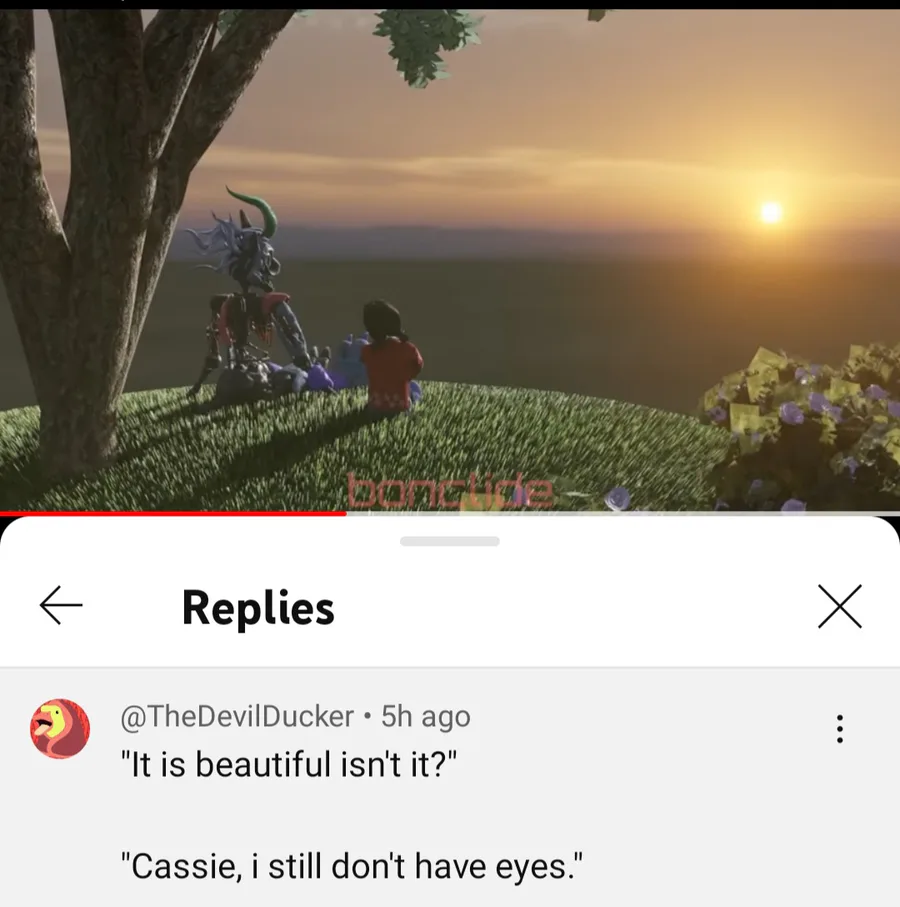The height and width of the screenshot is (907, 900).
Task: Click the '5h ago' timestamp
Action: point(425,716)
